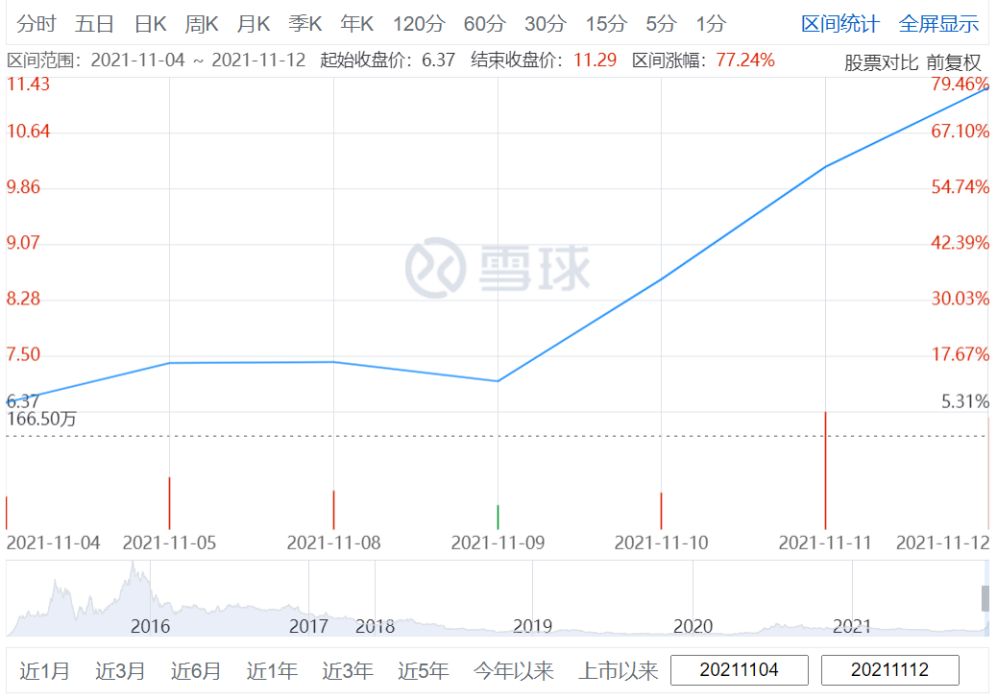Open the 日K candlestick view
Screen dimensions: 997x700
(x=150, y=24)
